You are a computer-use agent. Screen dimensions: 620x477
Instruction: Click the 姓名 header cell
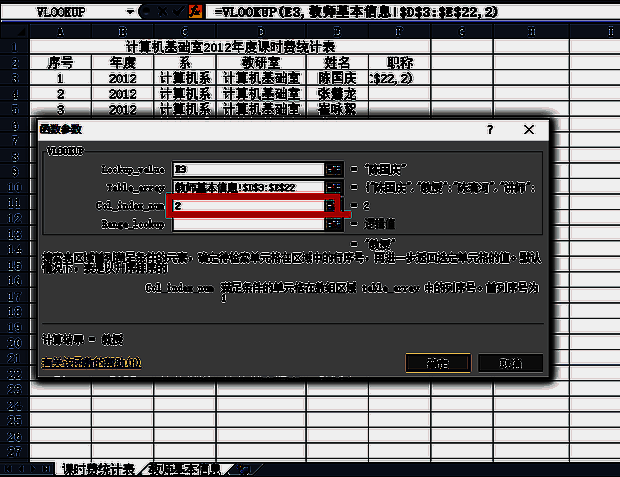click(x=337, y=62)
